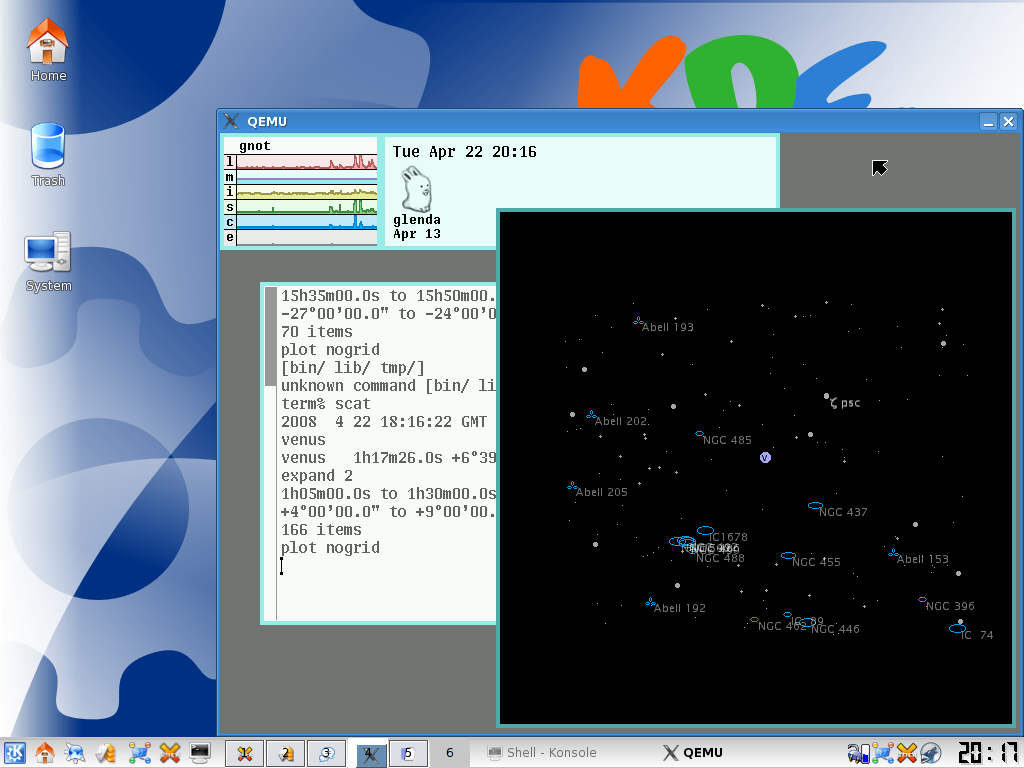Switch to virtual desktop 1
Screen dimensions: 1024x768
(x=245, y=753)
